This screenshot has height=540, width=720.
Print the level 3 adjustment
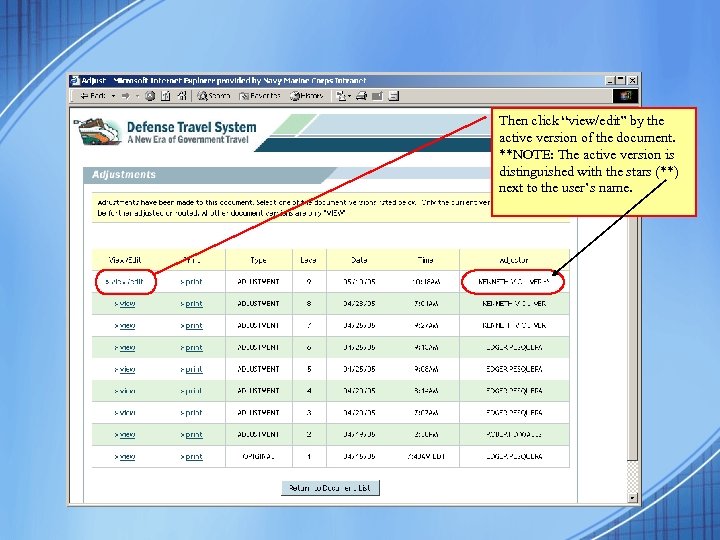click(x=191, y=413)
